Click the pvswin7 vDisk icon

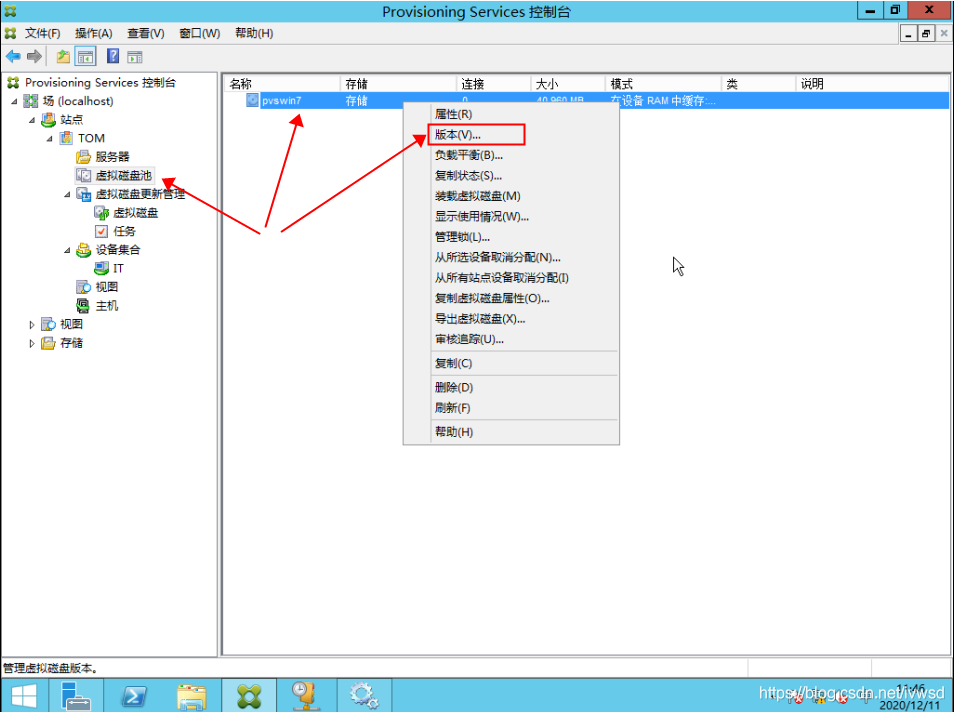(x=253, y=100)
